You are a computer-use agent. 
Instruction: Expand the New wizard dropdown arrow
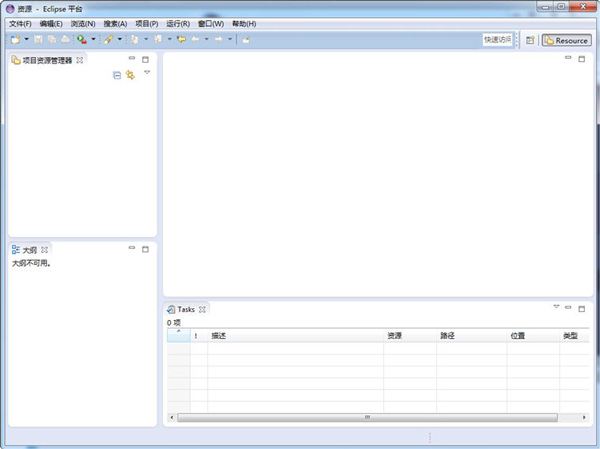tap(26, 40)
